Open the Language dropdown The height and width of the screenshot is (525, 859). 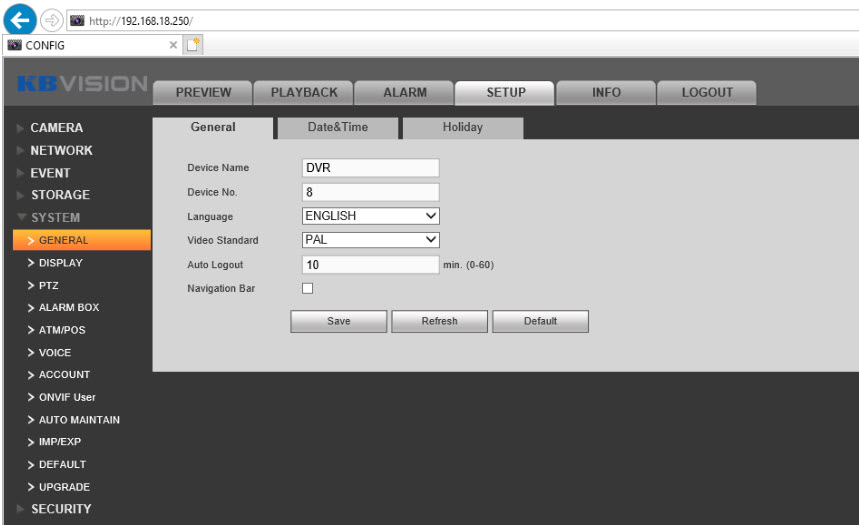point(371,215)
